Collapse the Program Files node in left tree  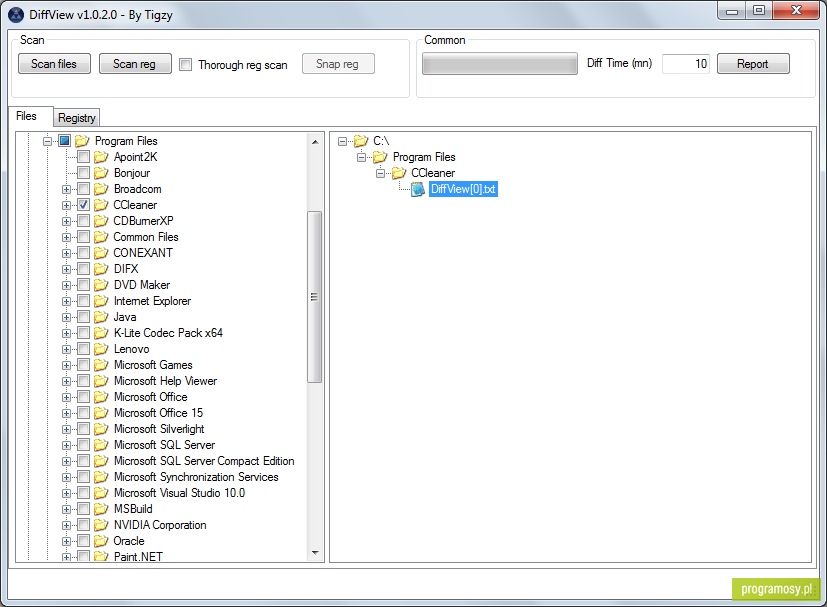47,141
